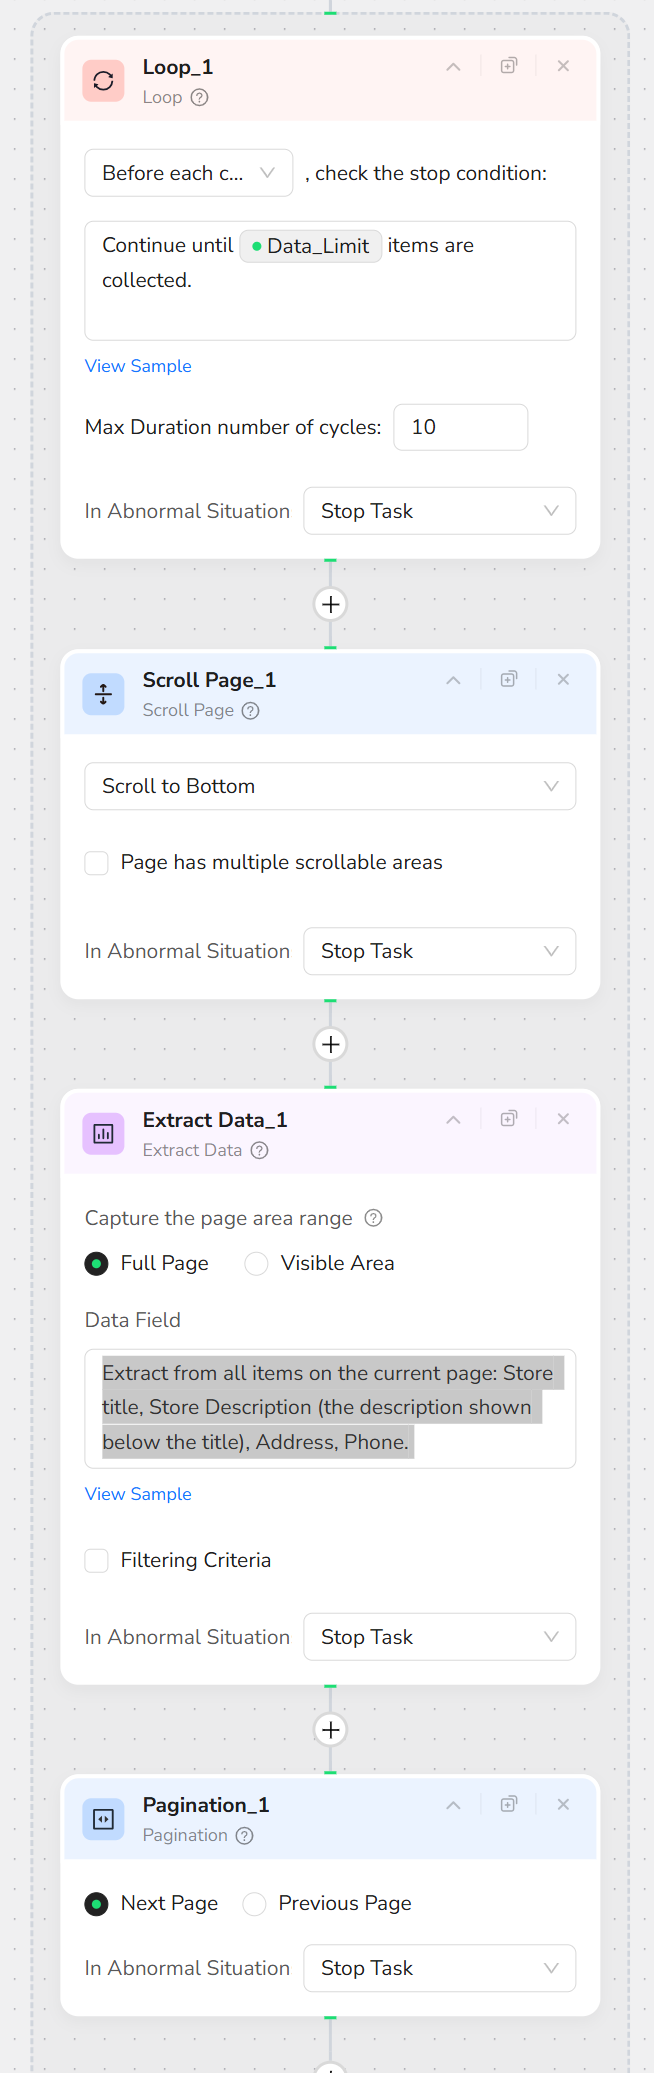Duplicate the Loop_1 node

(x=509, y=66)
